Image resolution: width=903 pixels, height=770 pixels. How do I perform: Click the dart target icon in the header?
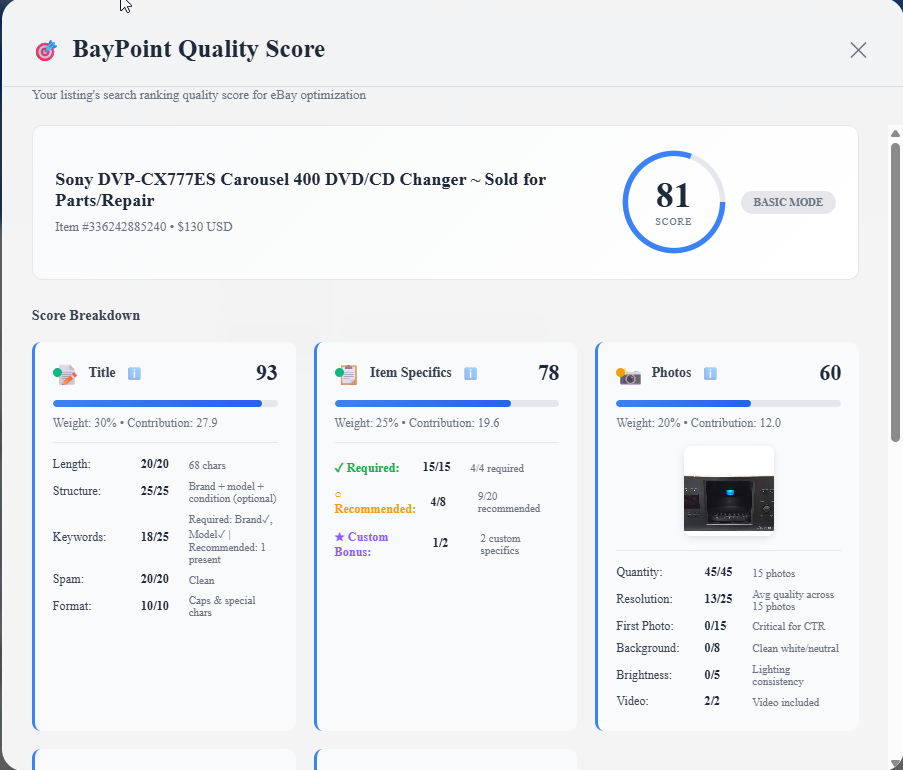(x=45, y=49)
